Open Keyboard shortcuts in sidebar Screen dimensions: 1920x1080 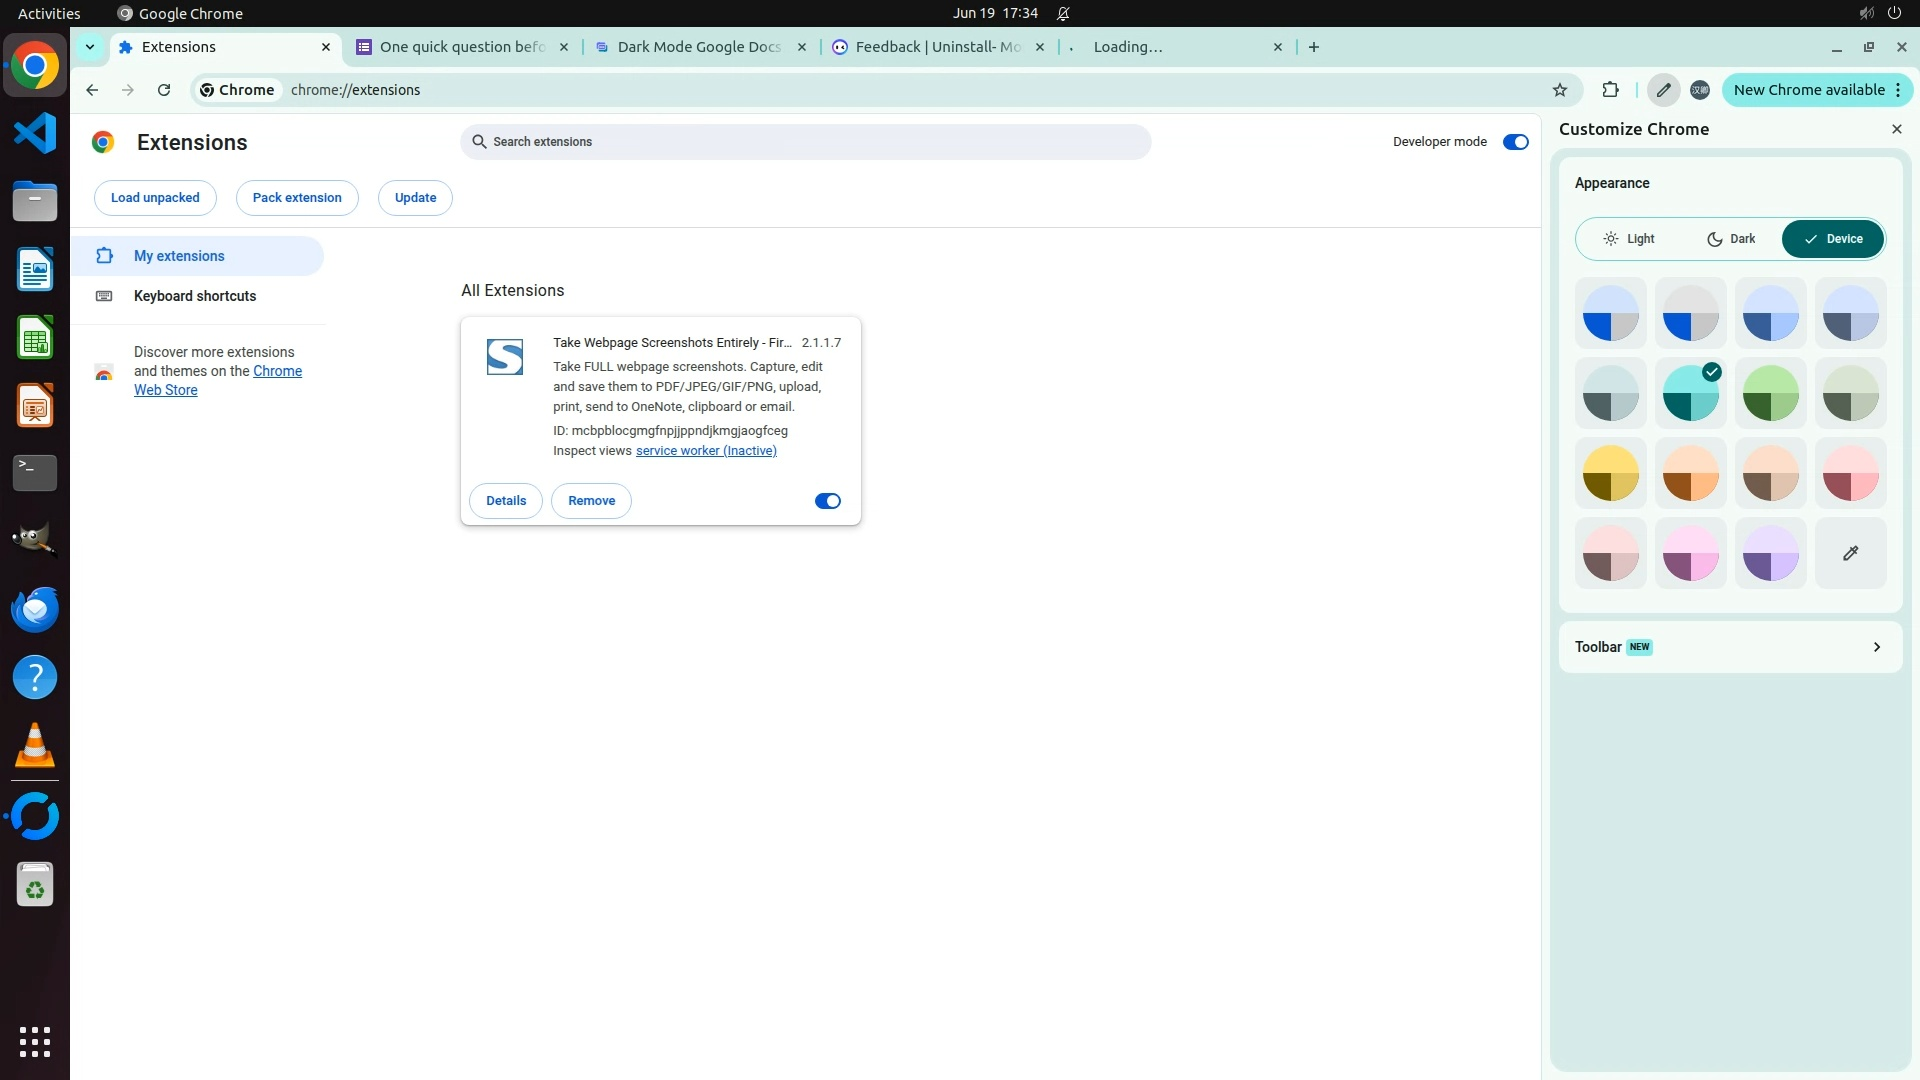[x=195, y=296]
